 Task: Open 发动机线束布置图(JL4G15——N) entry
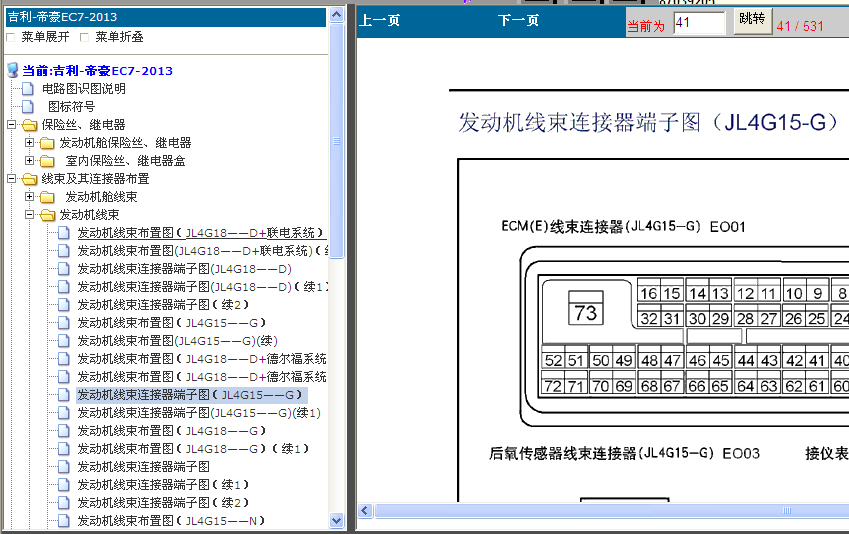click(171, 520)
